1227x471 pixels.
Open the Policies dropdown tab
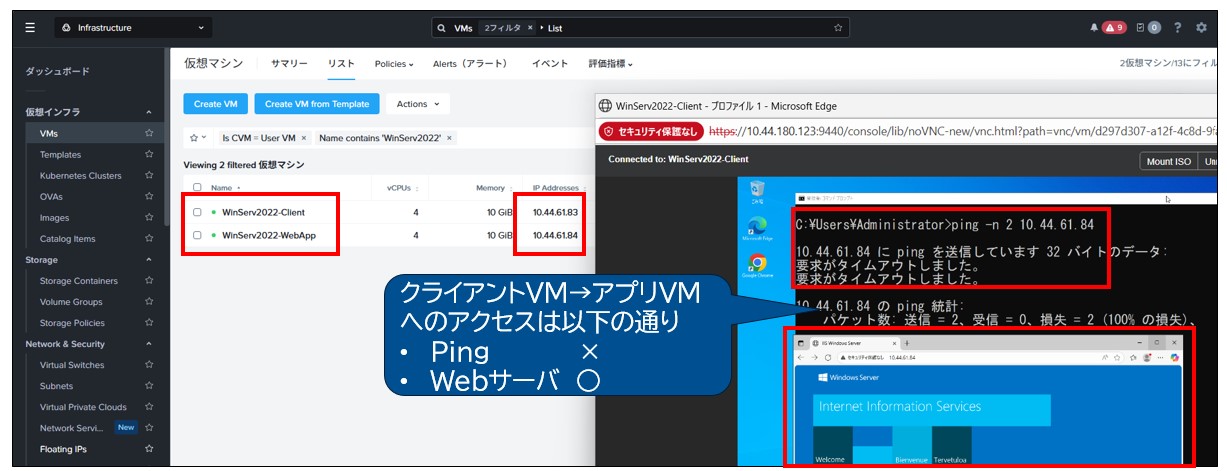(394, 64)
